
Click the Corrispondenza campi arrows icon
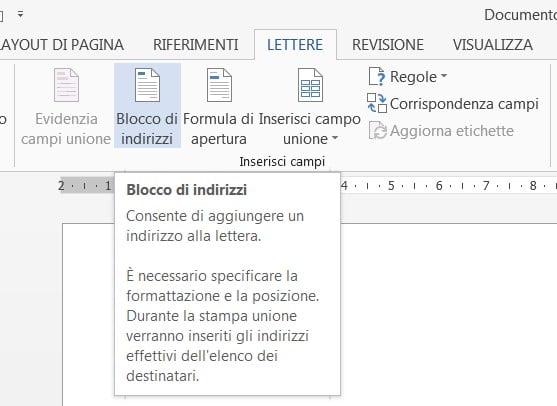(377, 103)
